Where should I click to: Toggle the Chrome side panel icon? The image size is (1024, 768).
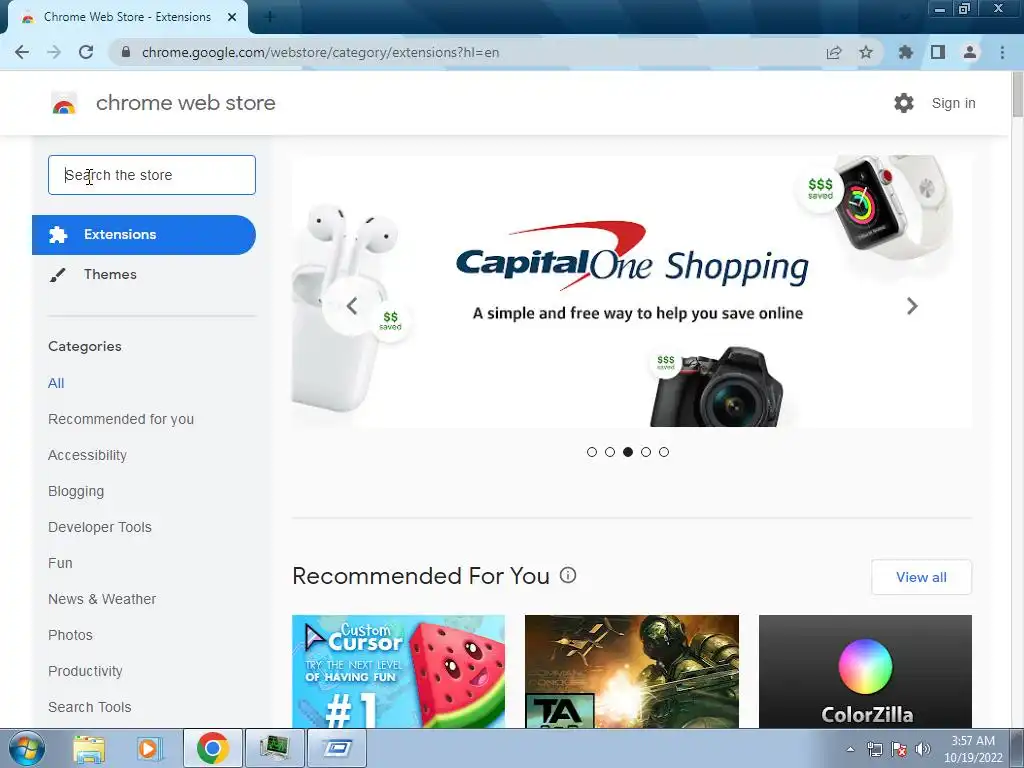pyautogui.click(x=938, y=52)
